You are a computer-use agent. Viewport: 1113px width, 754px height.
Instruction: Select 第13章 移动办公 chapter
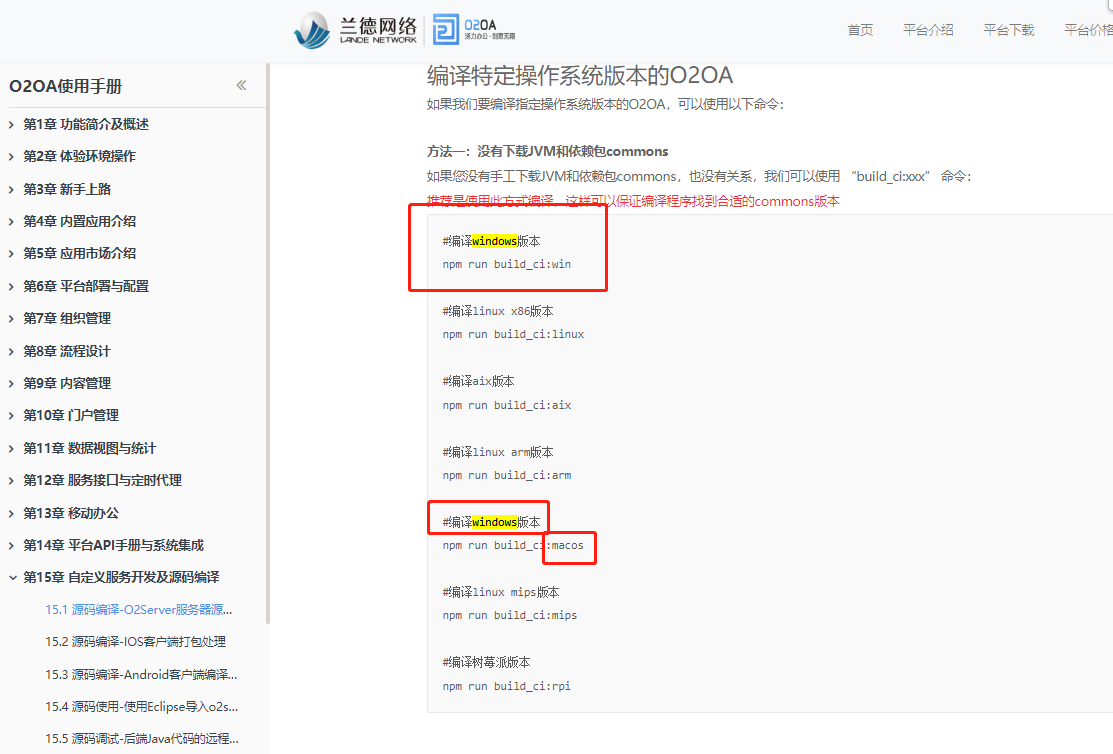[x=71, y=513]
